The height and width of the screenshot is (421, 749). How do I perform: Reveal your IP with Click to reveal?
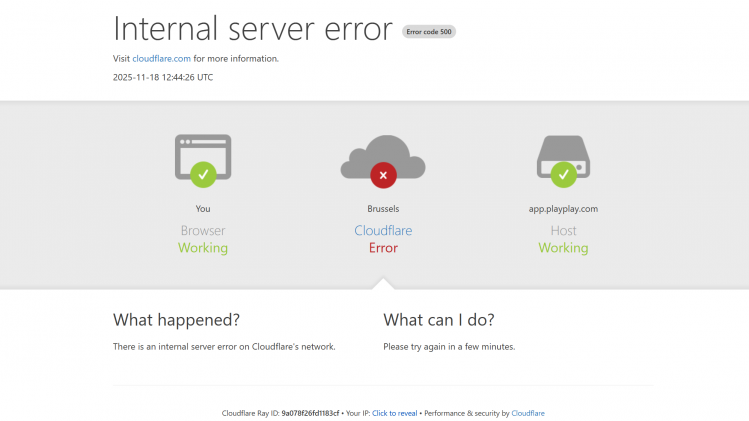394,413
